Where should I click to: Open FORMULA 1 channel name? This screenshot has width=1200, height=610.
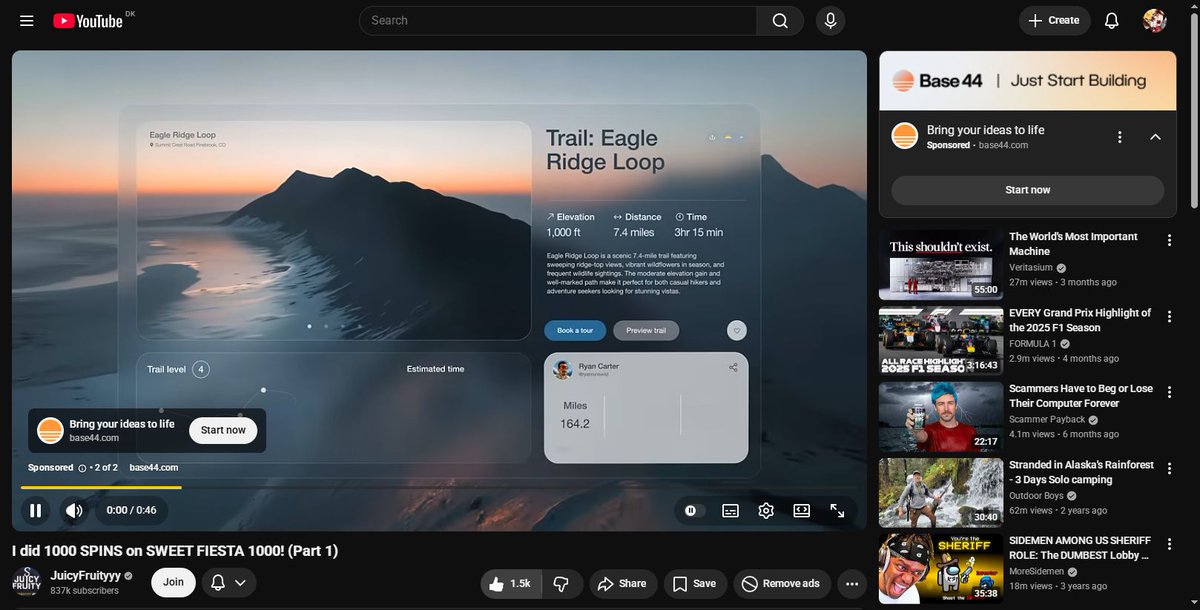pyautogui.click(x=1033, y=344)
